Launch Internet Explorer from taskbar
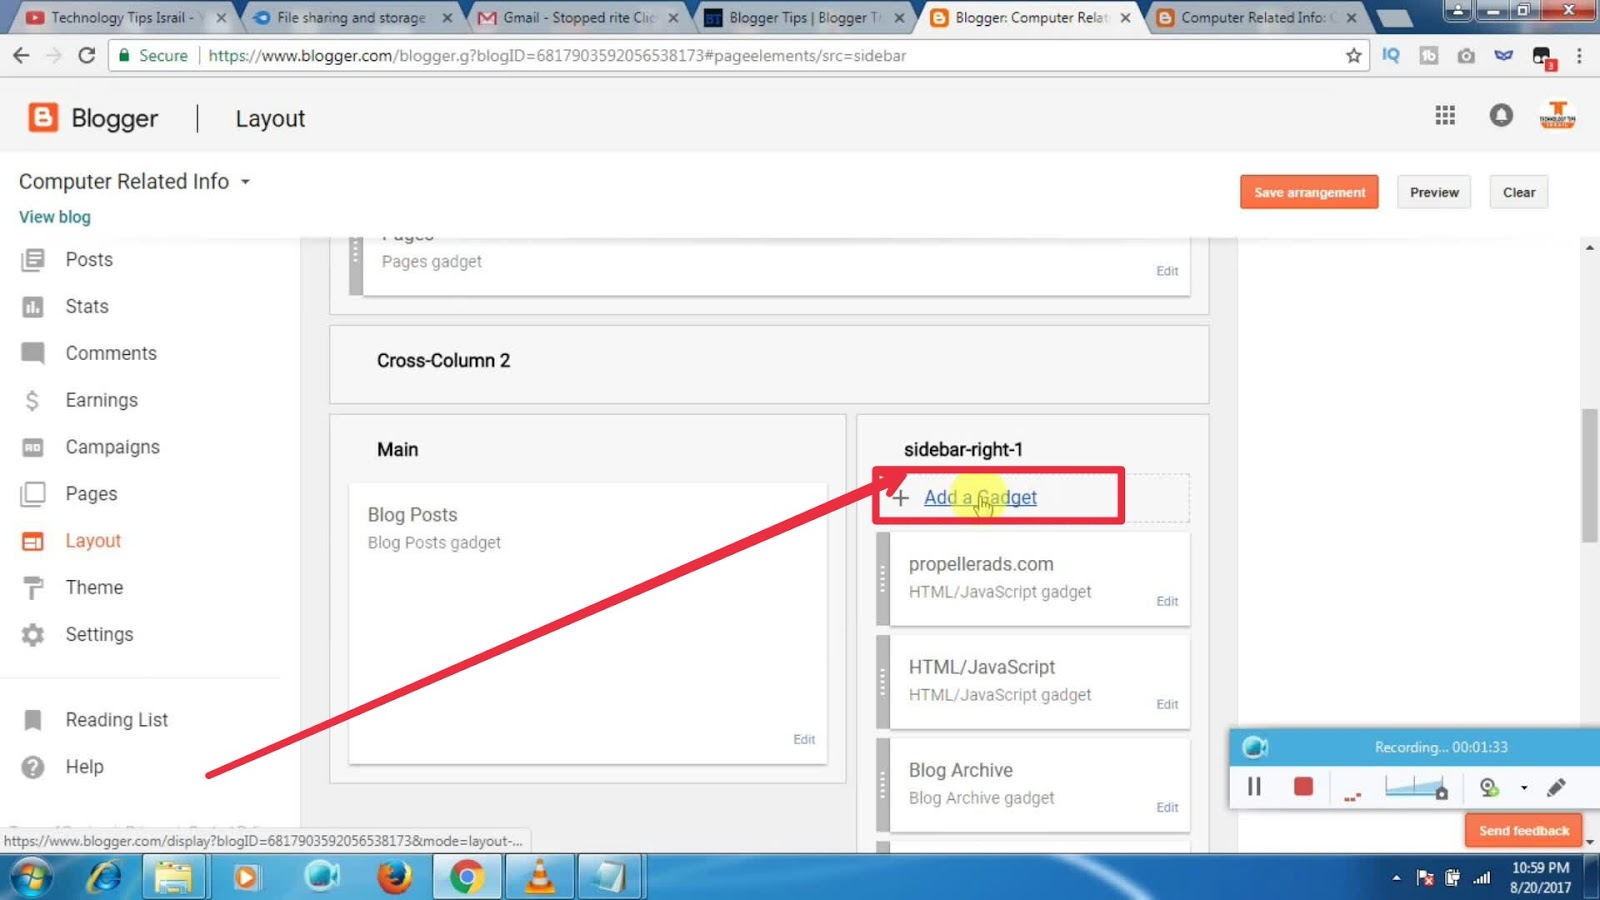The image size is (1600, 900). coord(104,878)
